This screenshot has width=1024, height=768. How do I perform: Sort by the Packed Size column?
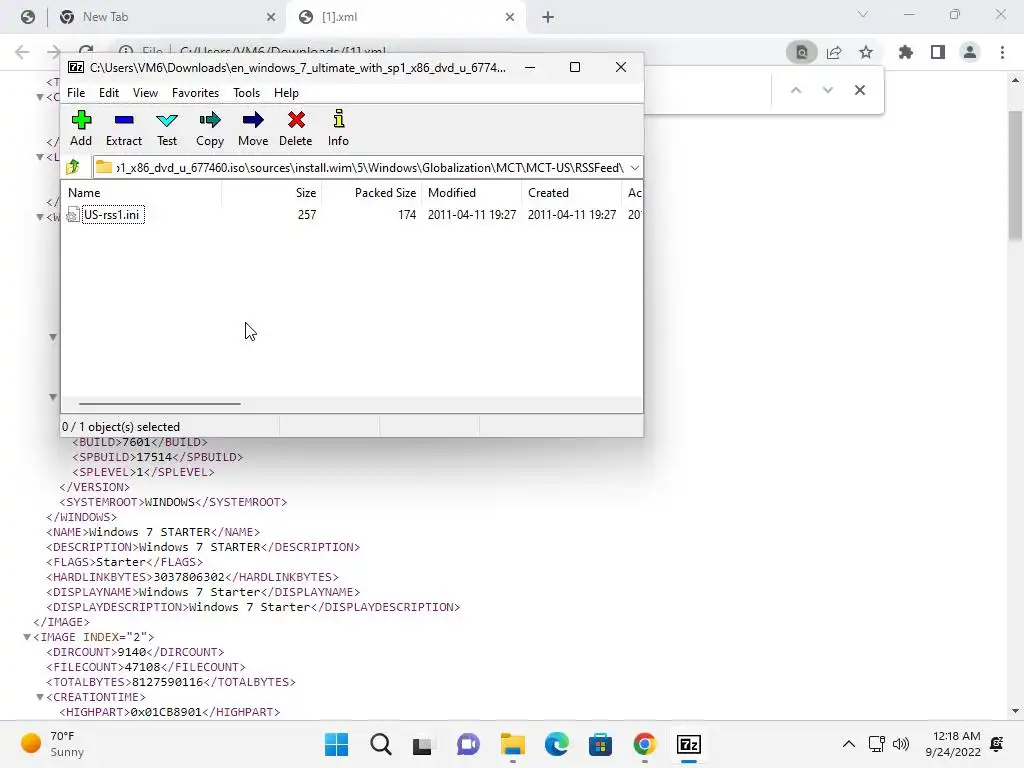click(385, 193)
